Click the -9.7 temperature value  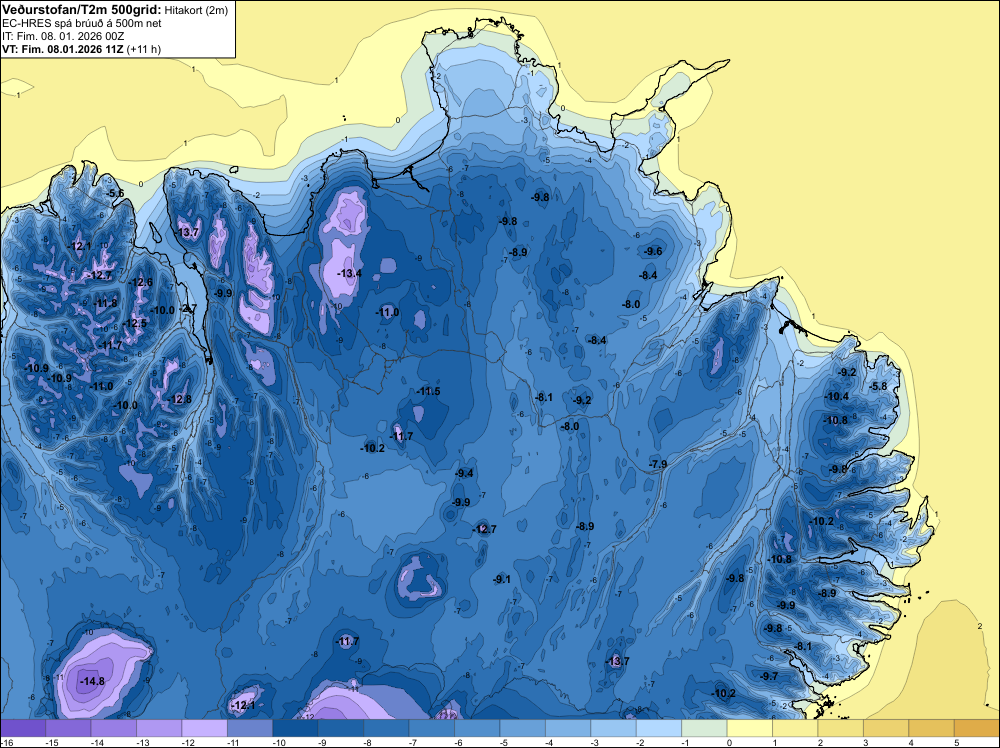(x=769, y=676)
